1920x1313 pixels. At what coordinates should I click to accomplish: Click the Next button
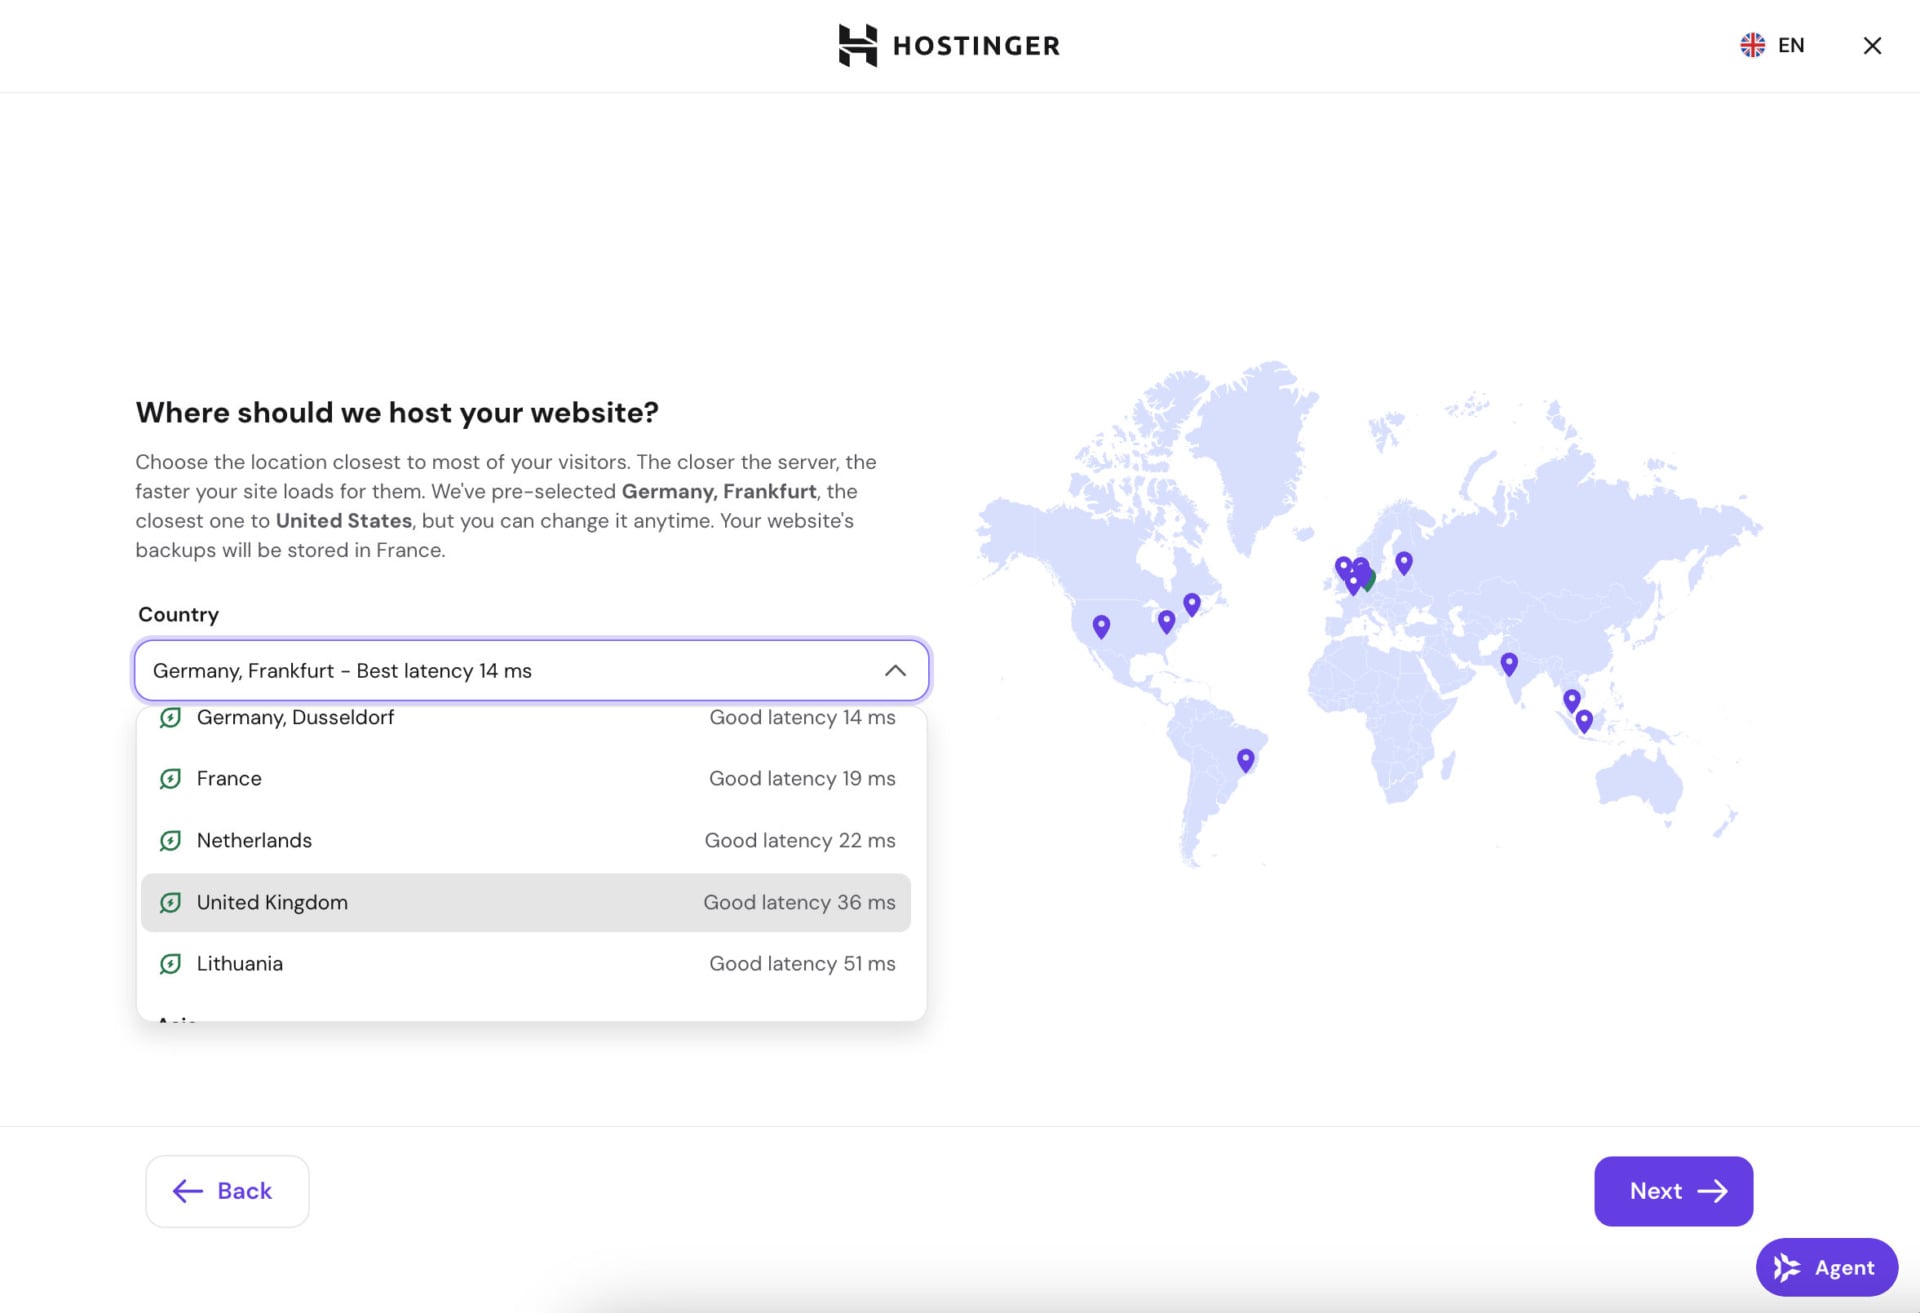1673,1191
